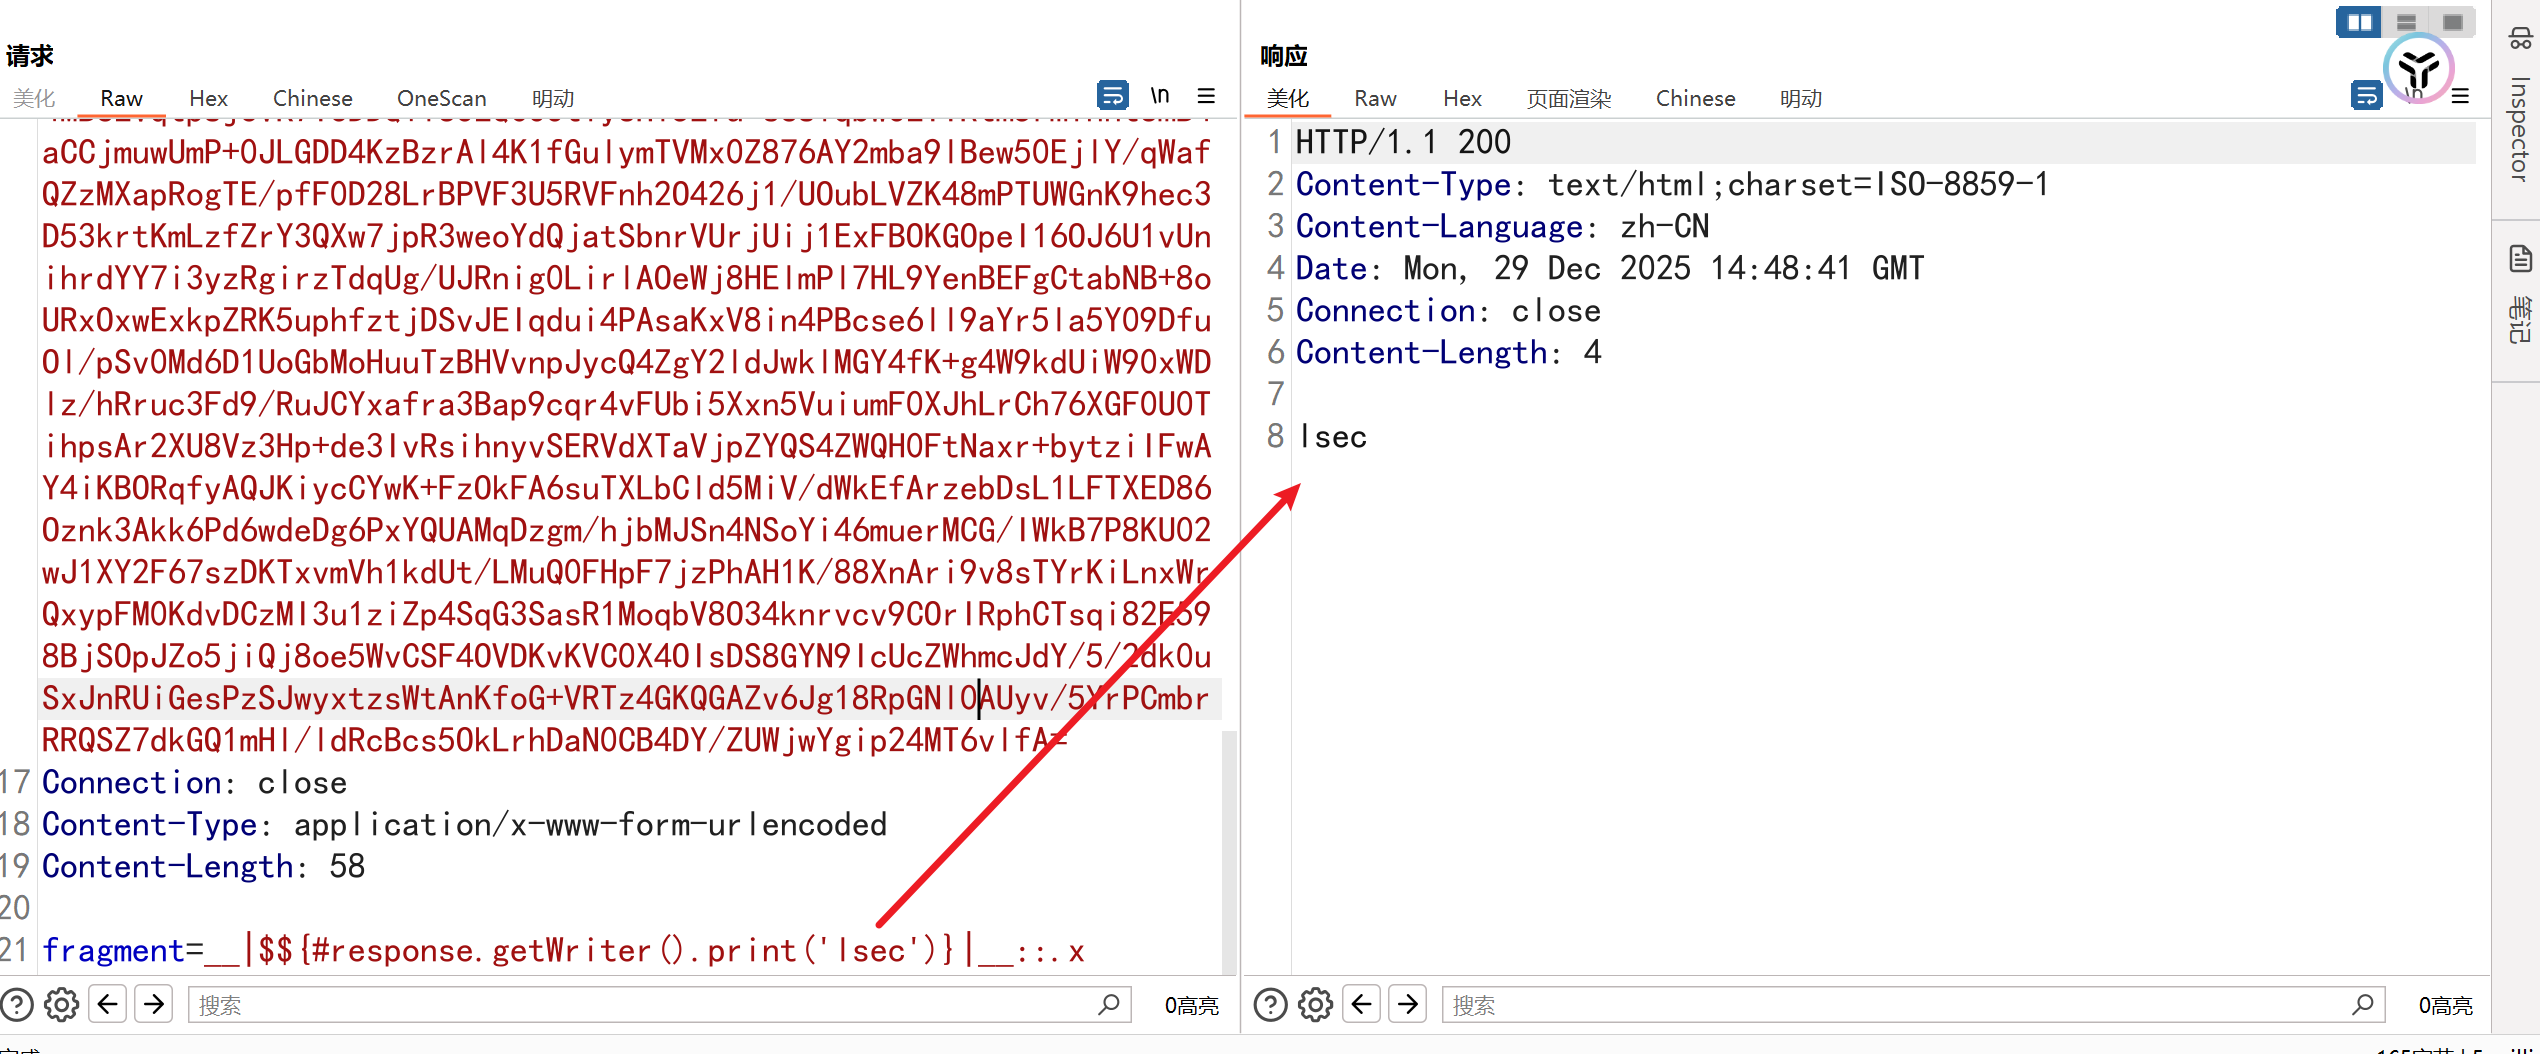Switch to combined tabbed layout view

point(2452,22)
